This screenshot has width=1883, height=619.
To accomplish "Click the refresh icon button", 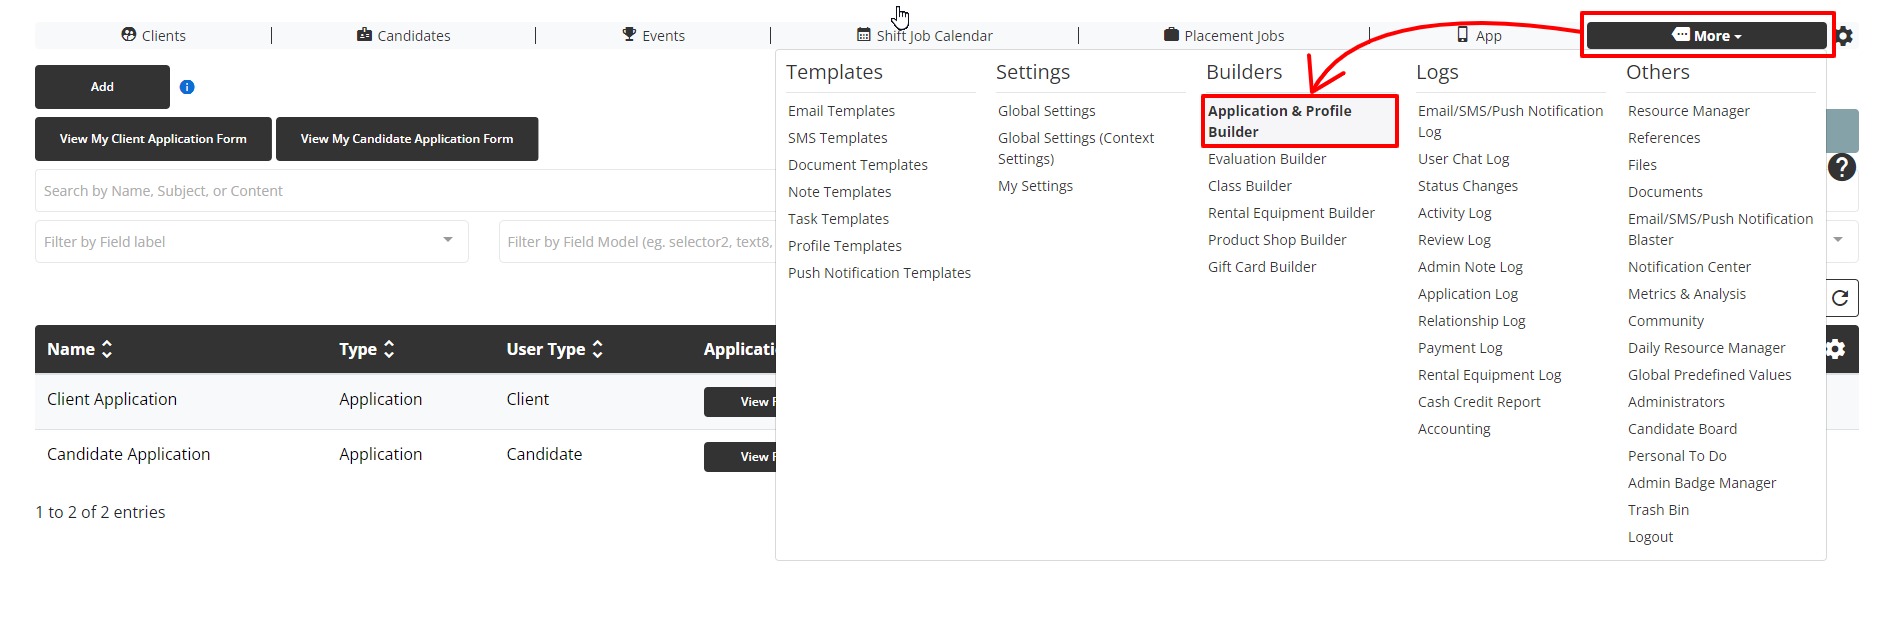I will (1840, 298).
